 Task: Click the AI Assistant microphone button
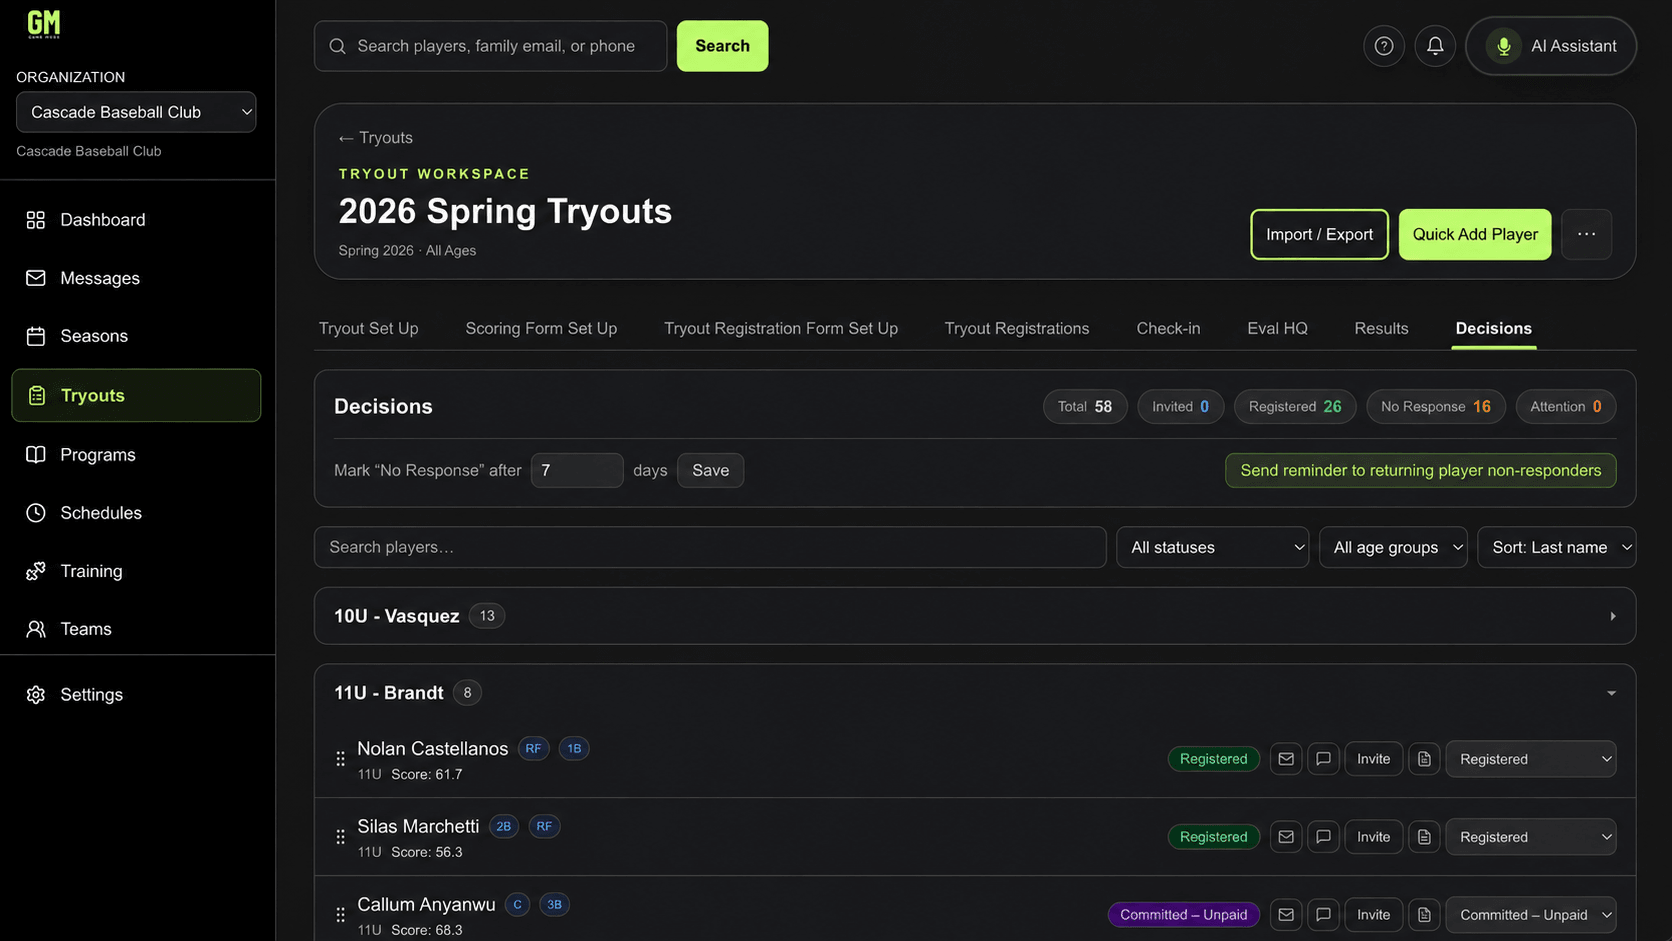(x=1551, y=46)
